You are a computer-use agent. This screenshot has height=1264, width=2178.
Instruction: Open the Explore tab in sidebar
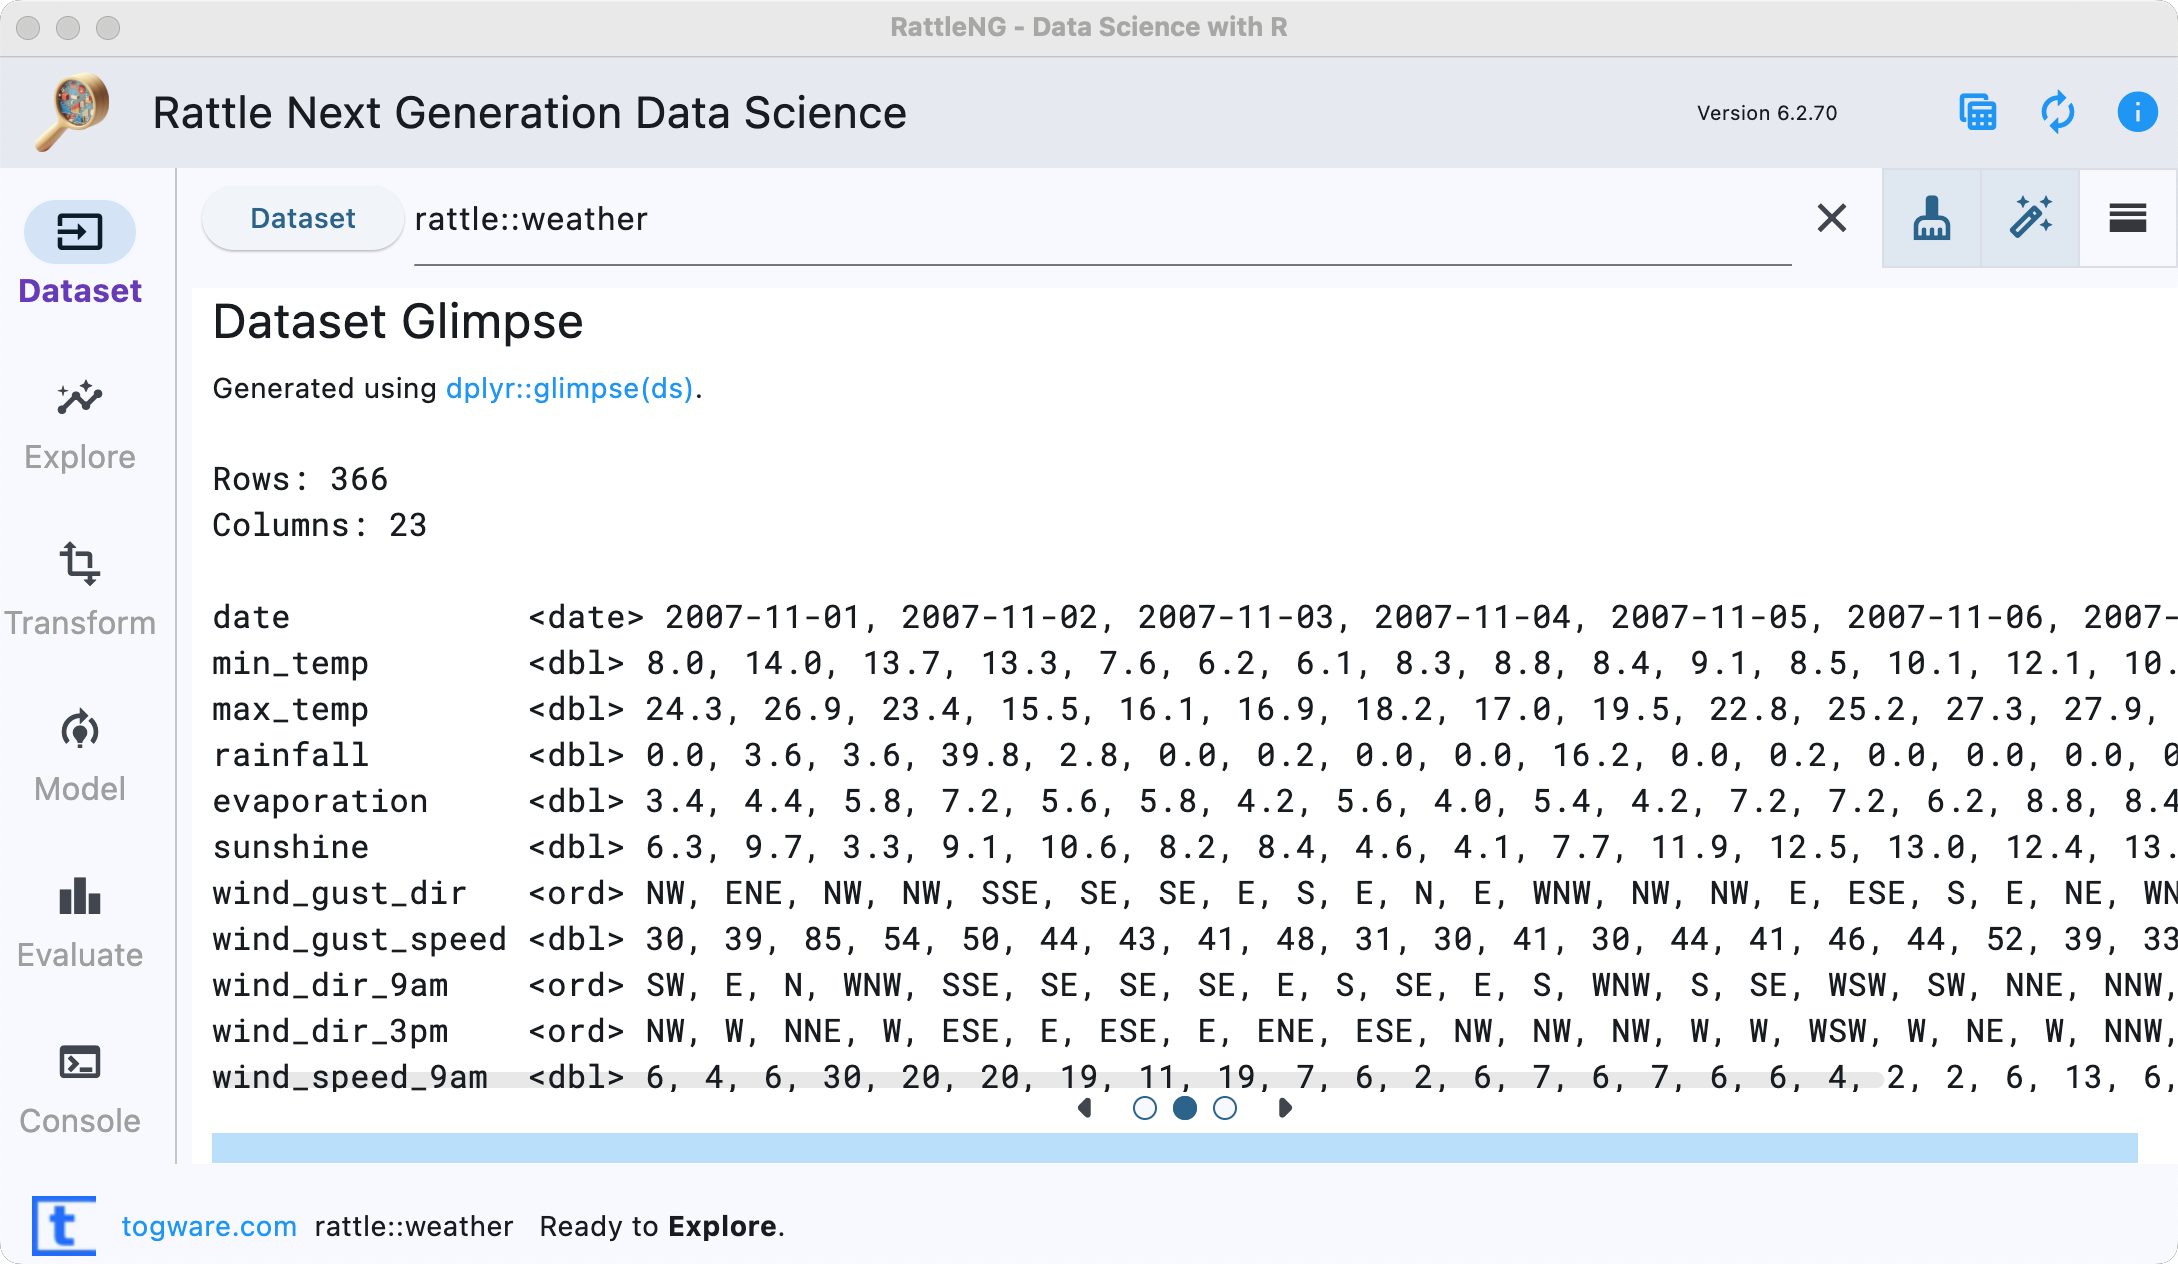(80, 425)
